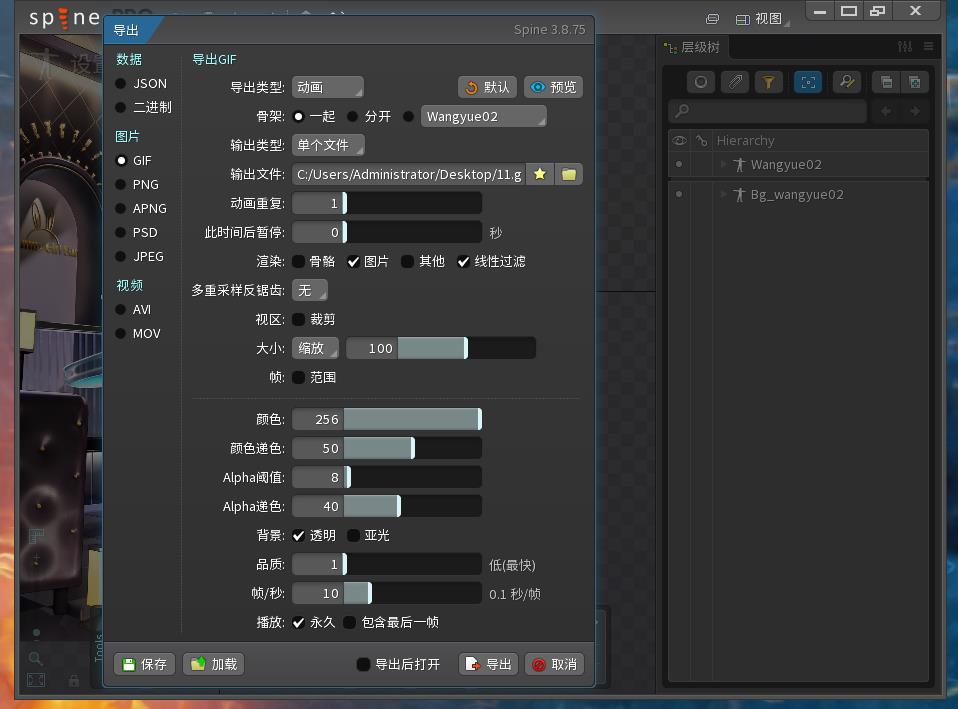
Task: Click the expand all tree icon
Action: coord(915,82)
